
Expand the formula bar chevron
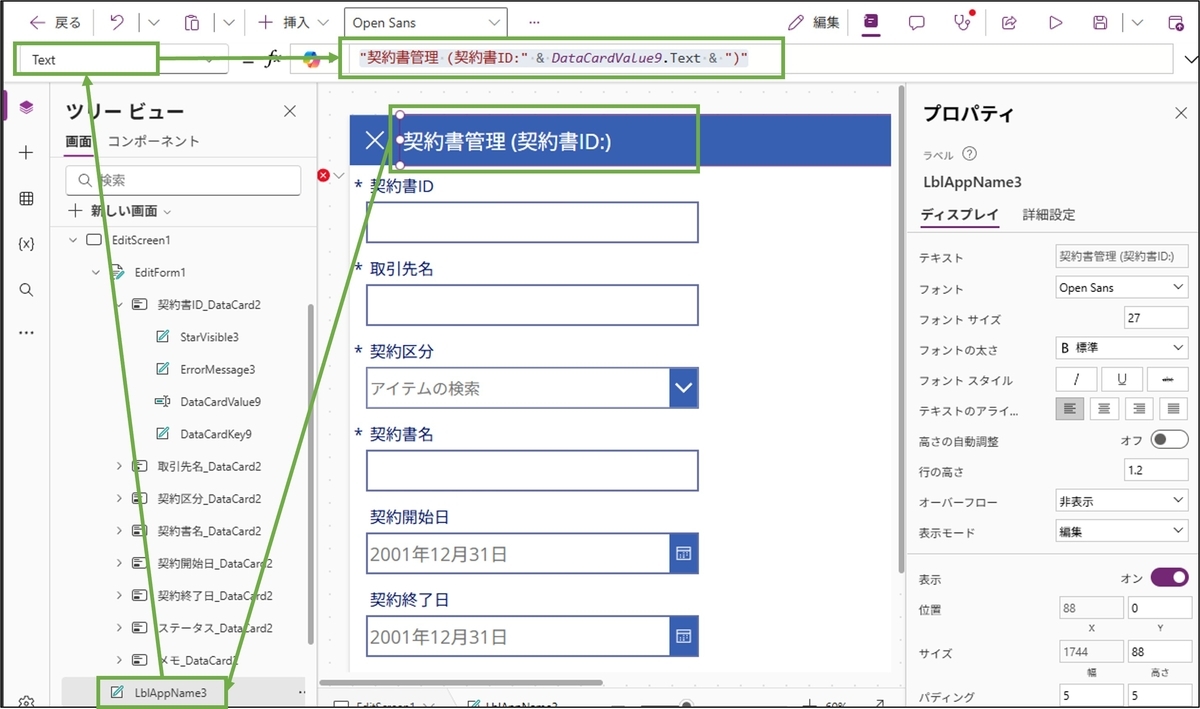1188,60
